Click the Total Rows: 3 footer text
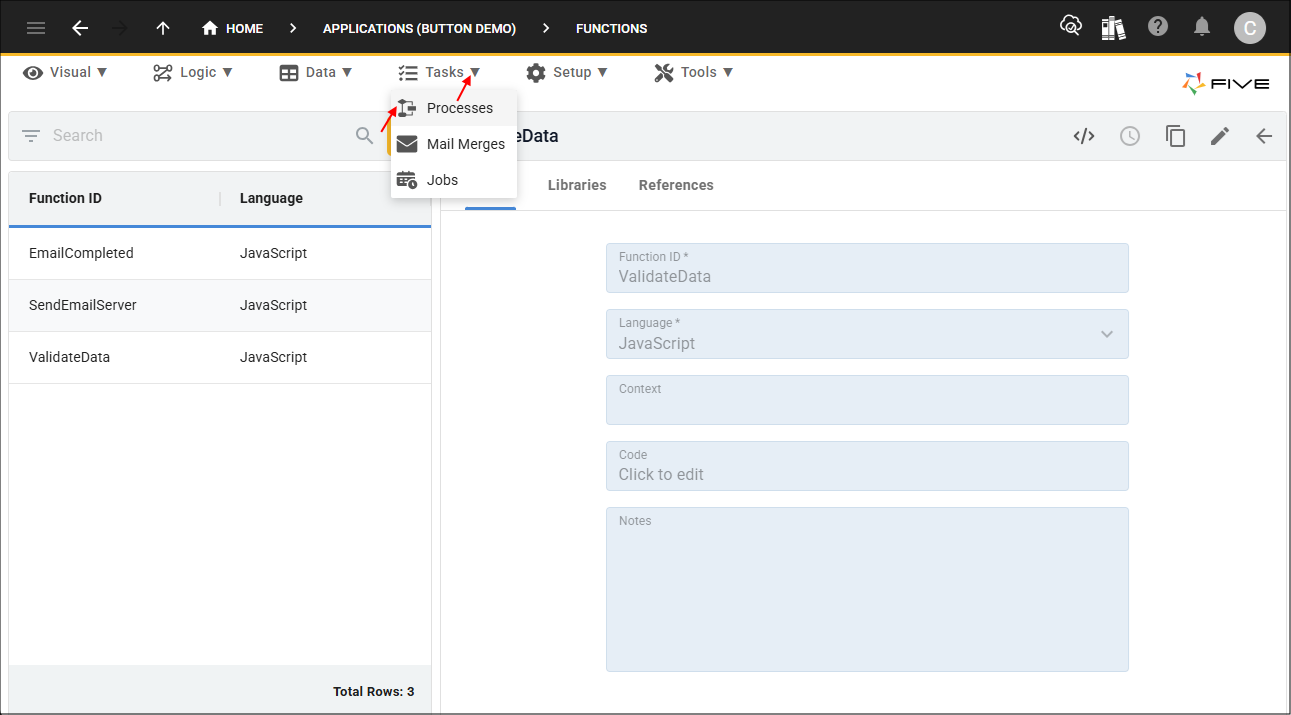The image size is (1291, 715). click(373, 692)
